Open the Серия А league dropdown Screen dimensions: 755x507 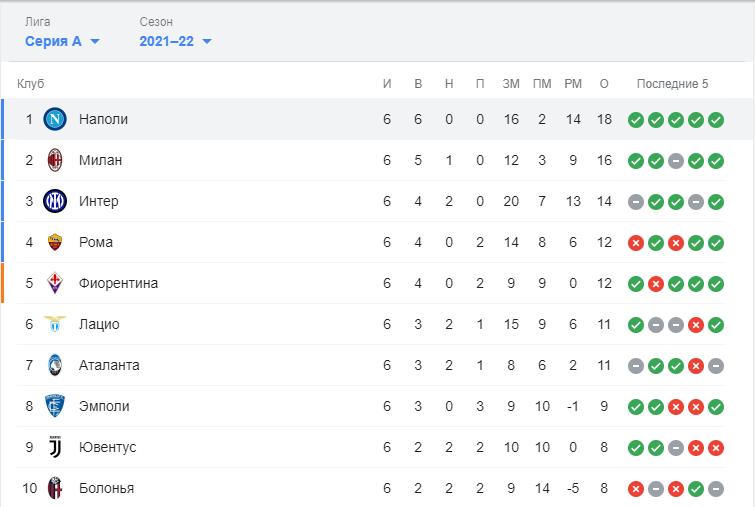click(x=62, y=41)
